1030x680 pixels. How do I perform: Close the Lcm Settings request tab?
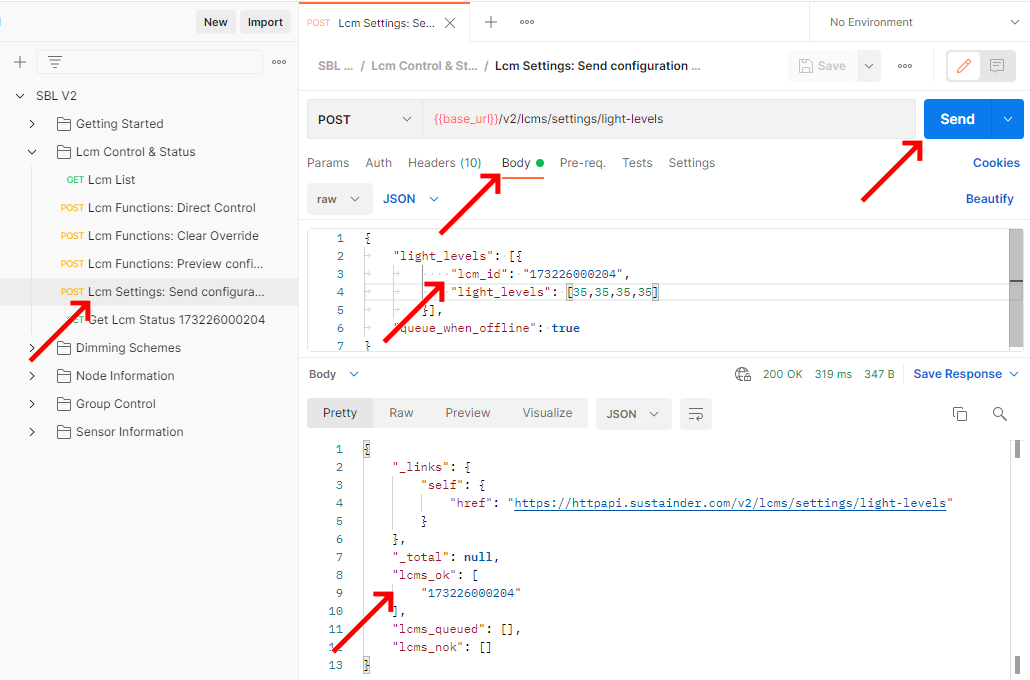pos(451,23)
